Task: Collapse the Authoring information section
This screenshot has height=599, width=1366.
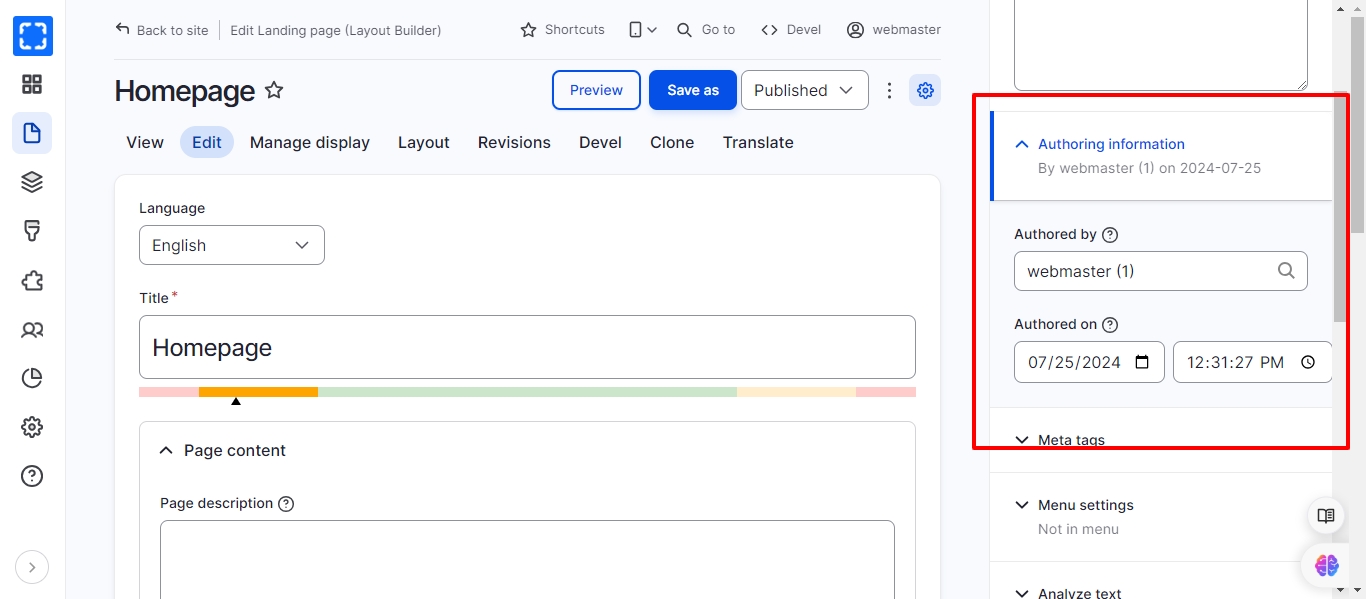Action: pos(1111,144)
